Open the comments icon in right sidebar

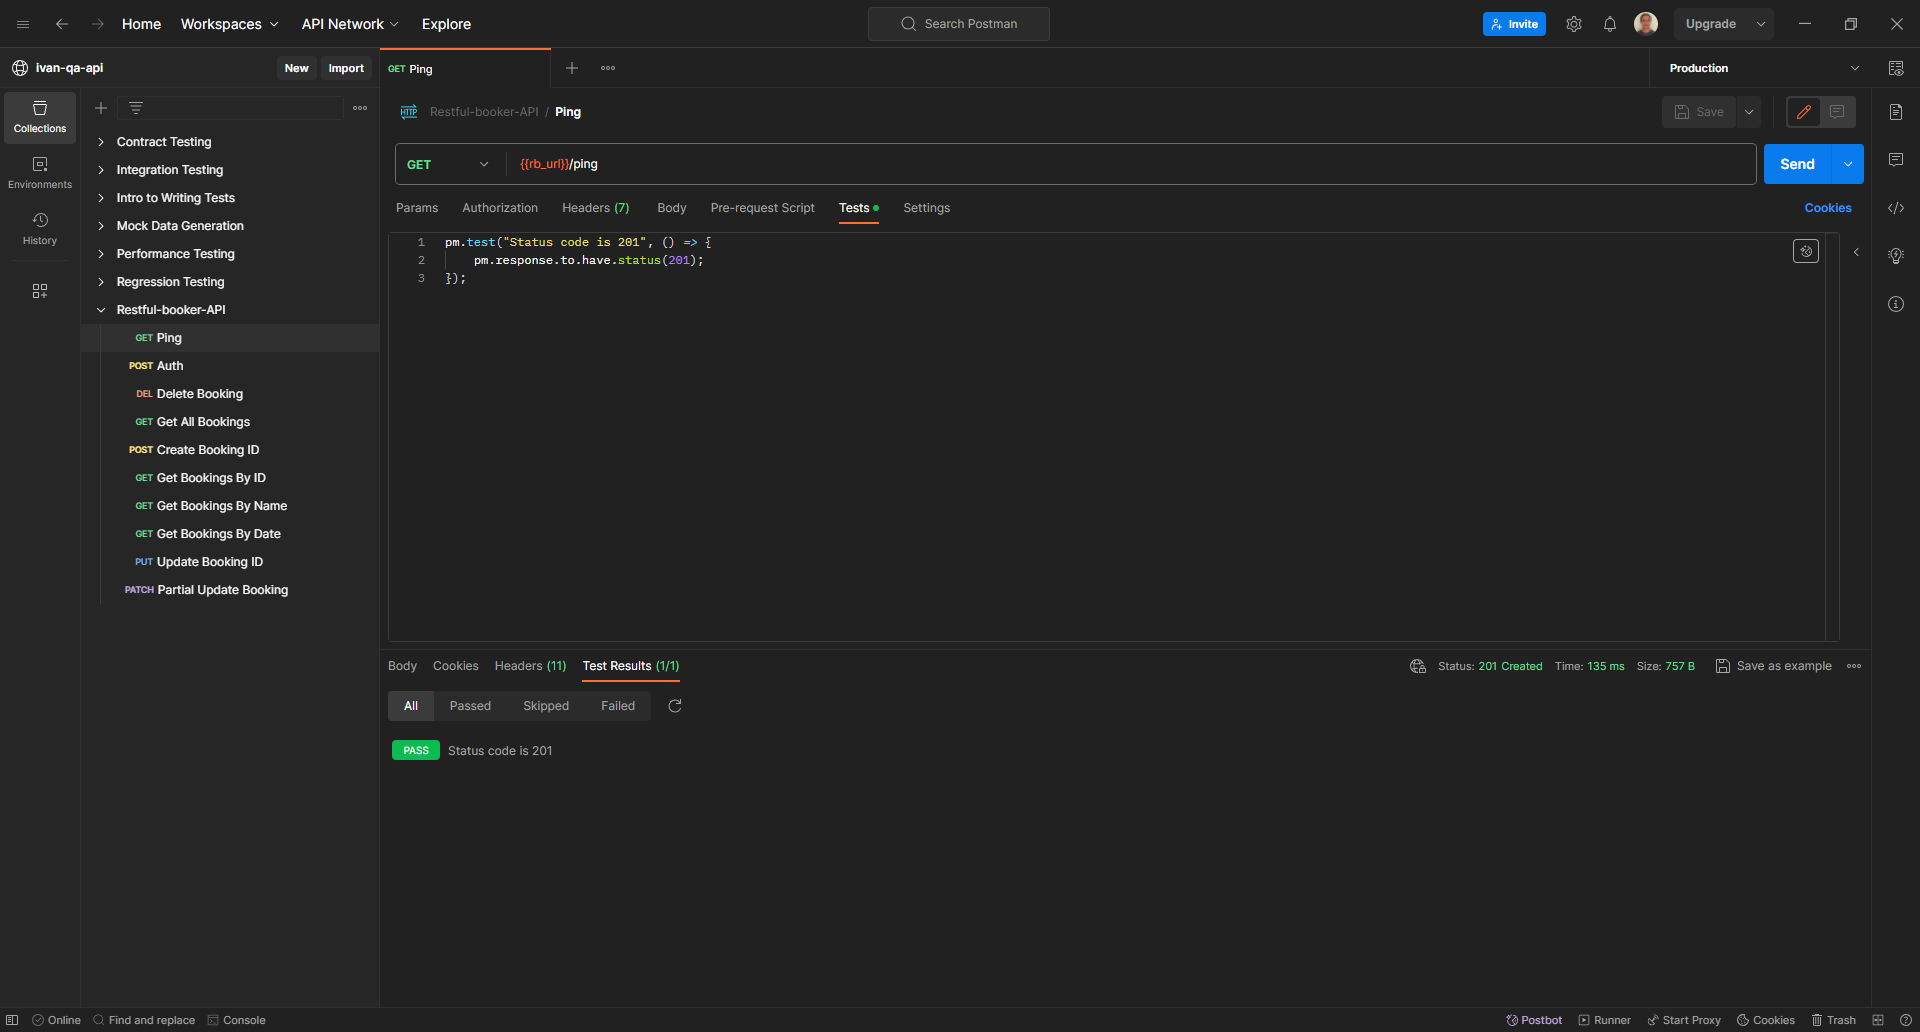[1896, 160]
